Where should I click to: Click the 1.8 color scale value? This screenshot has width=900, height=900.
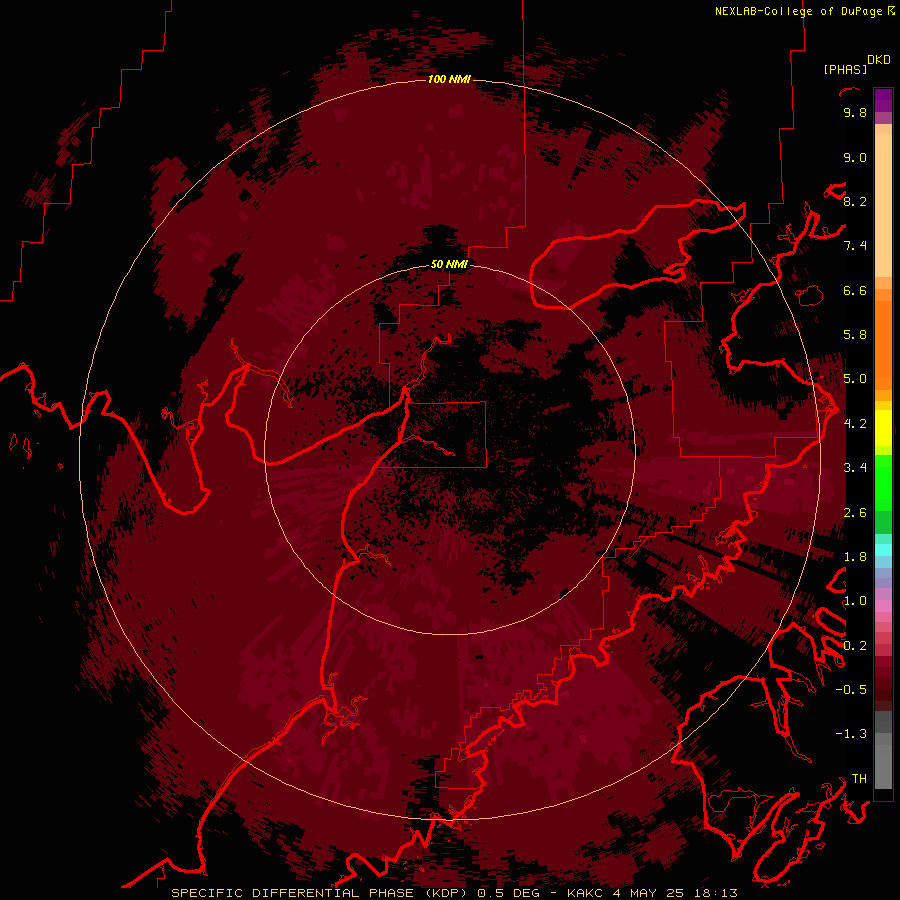point(855,557)
